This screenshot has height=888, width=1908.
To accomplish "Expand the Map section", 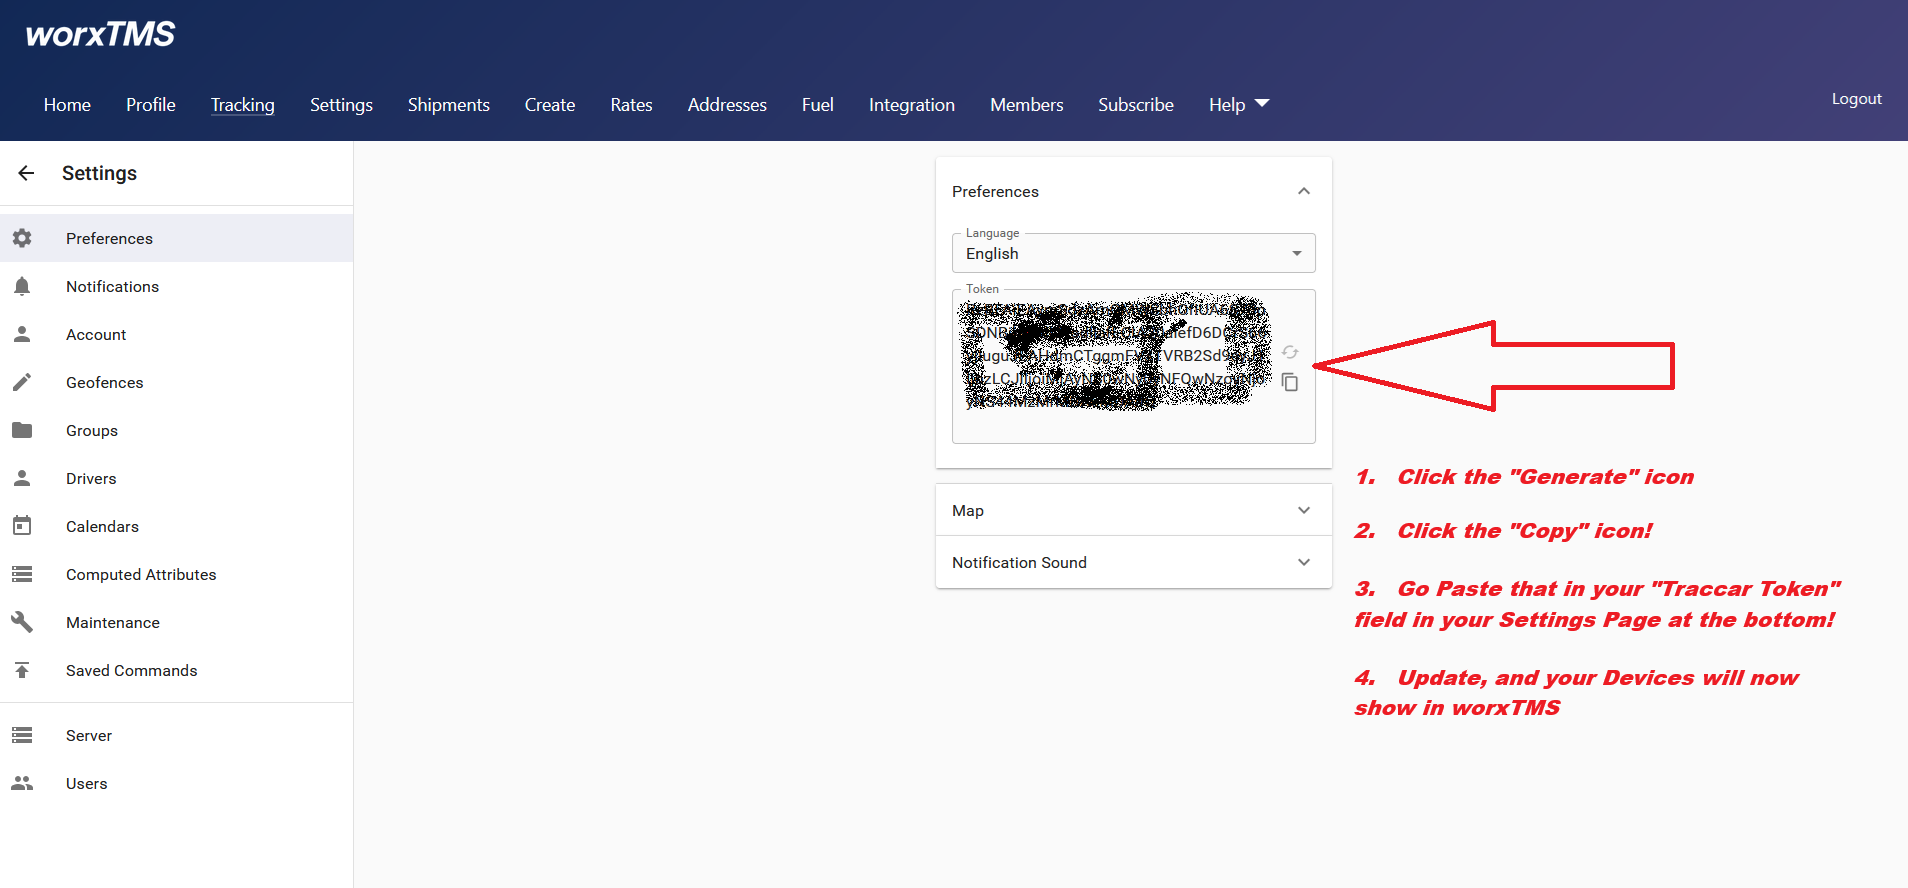I will 1133,510.
